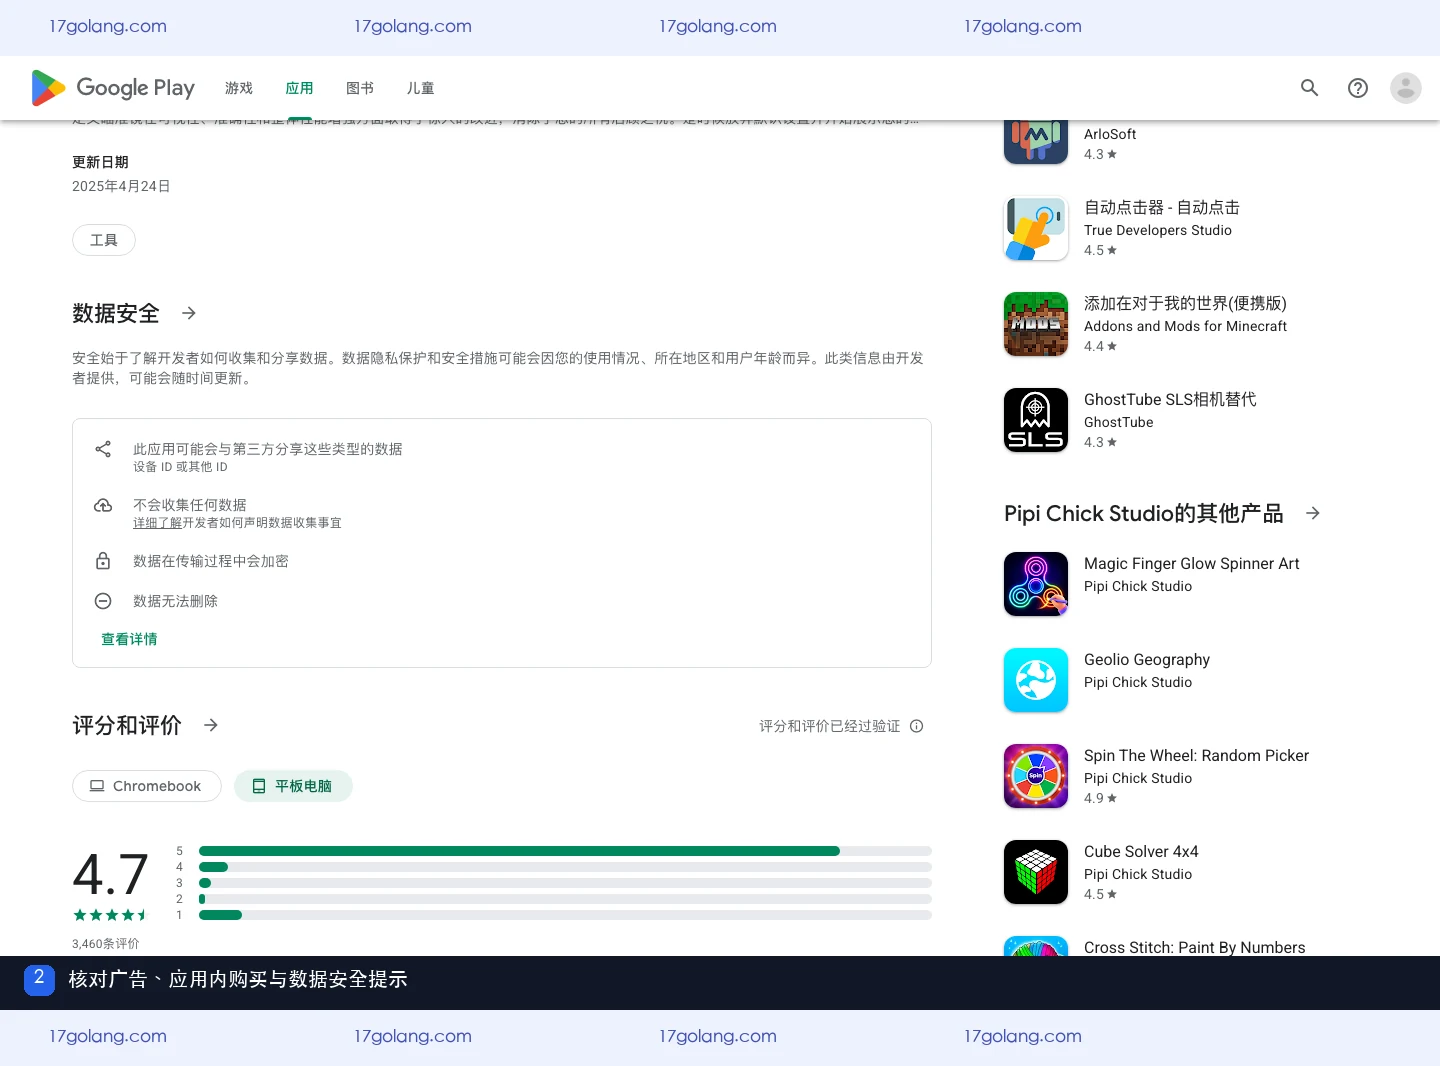Open 评分和评价 section arrow
This screenshot has height=1066, width=1440.
pyautogui.click(x=211, y=725)
